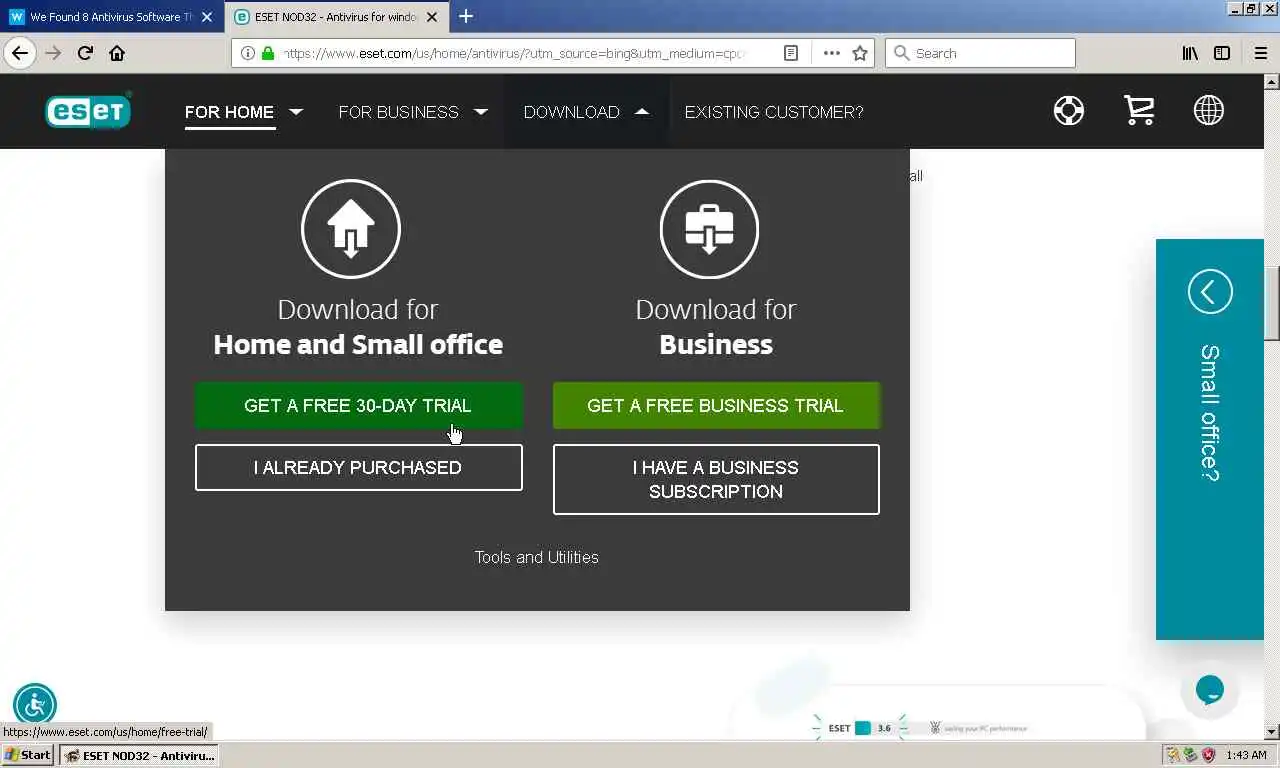Close the ESET NOD32 tab
This screenshot has height=768, width=1280.
(x=434, y=17)
